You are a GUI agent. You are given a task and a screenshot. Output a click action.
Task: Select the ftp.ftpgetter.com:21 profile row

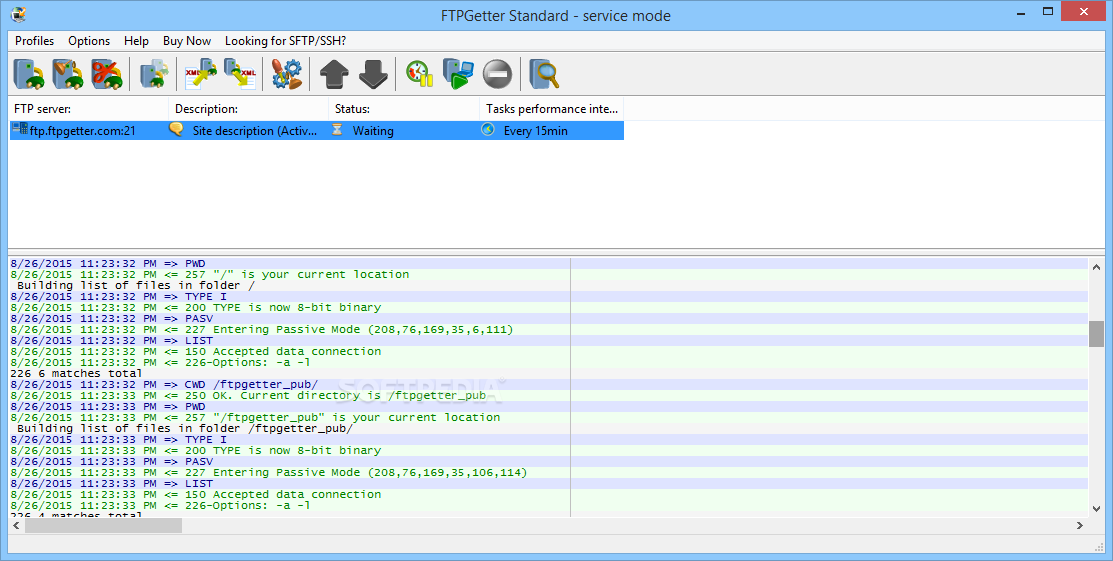317,131
